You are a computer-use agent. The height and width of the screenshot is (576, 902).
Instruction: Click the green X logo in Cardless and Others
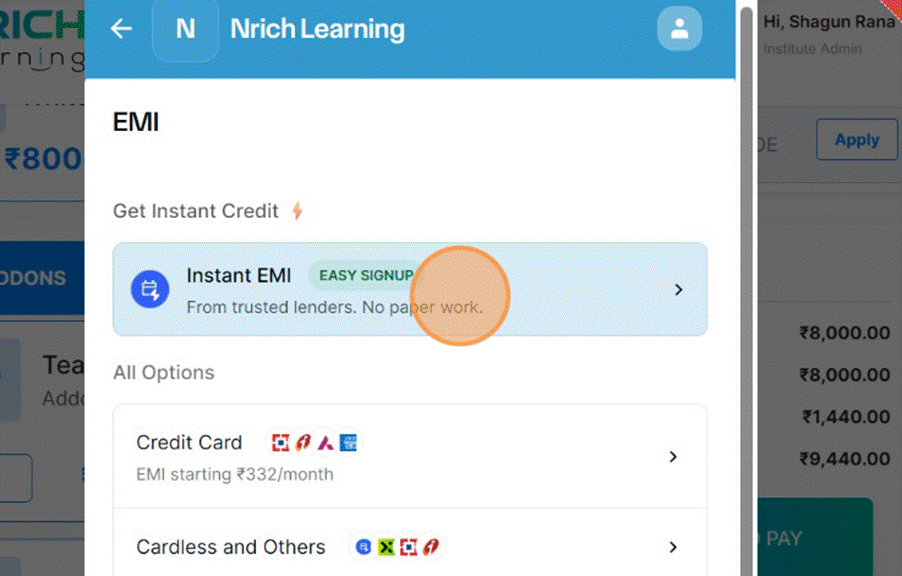[386, 547]
